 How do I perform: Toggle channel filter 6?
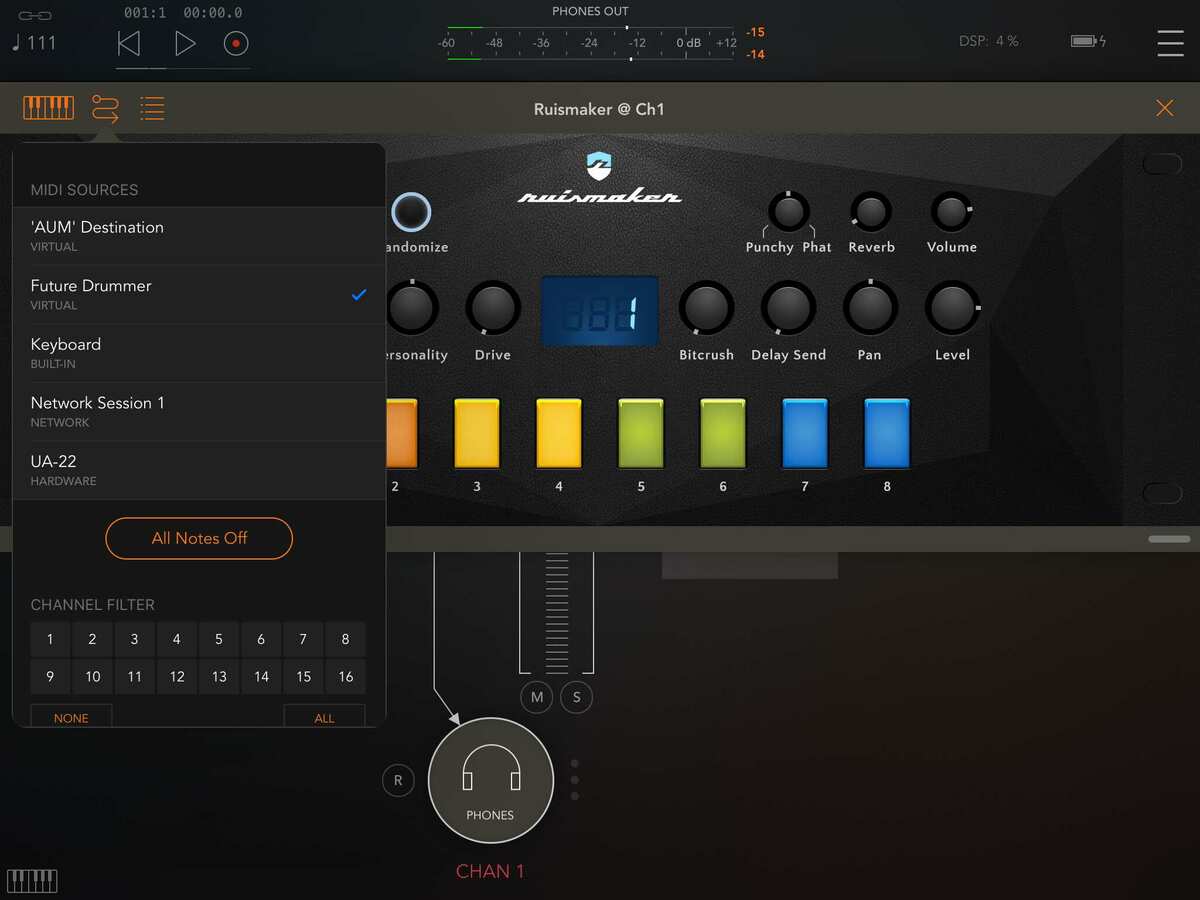point(261,639)
